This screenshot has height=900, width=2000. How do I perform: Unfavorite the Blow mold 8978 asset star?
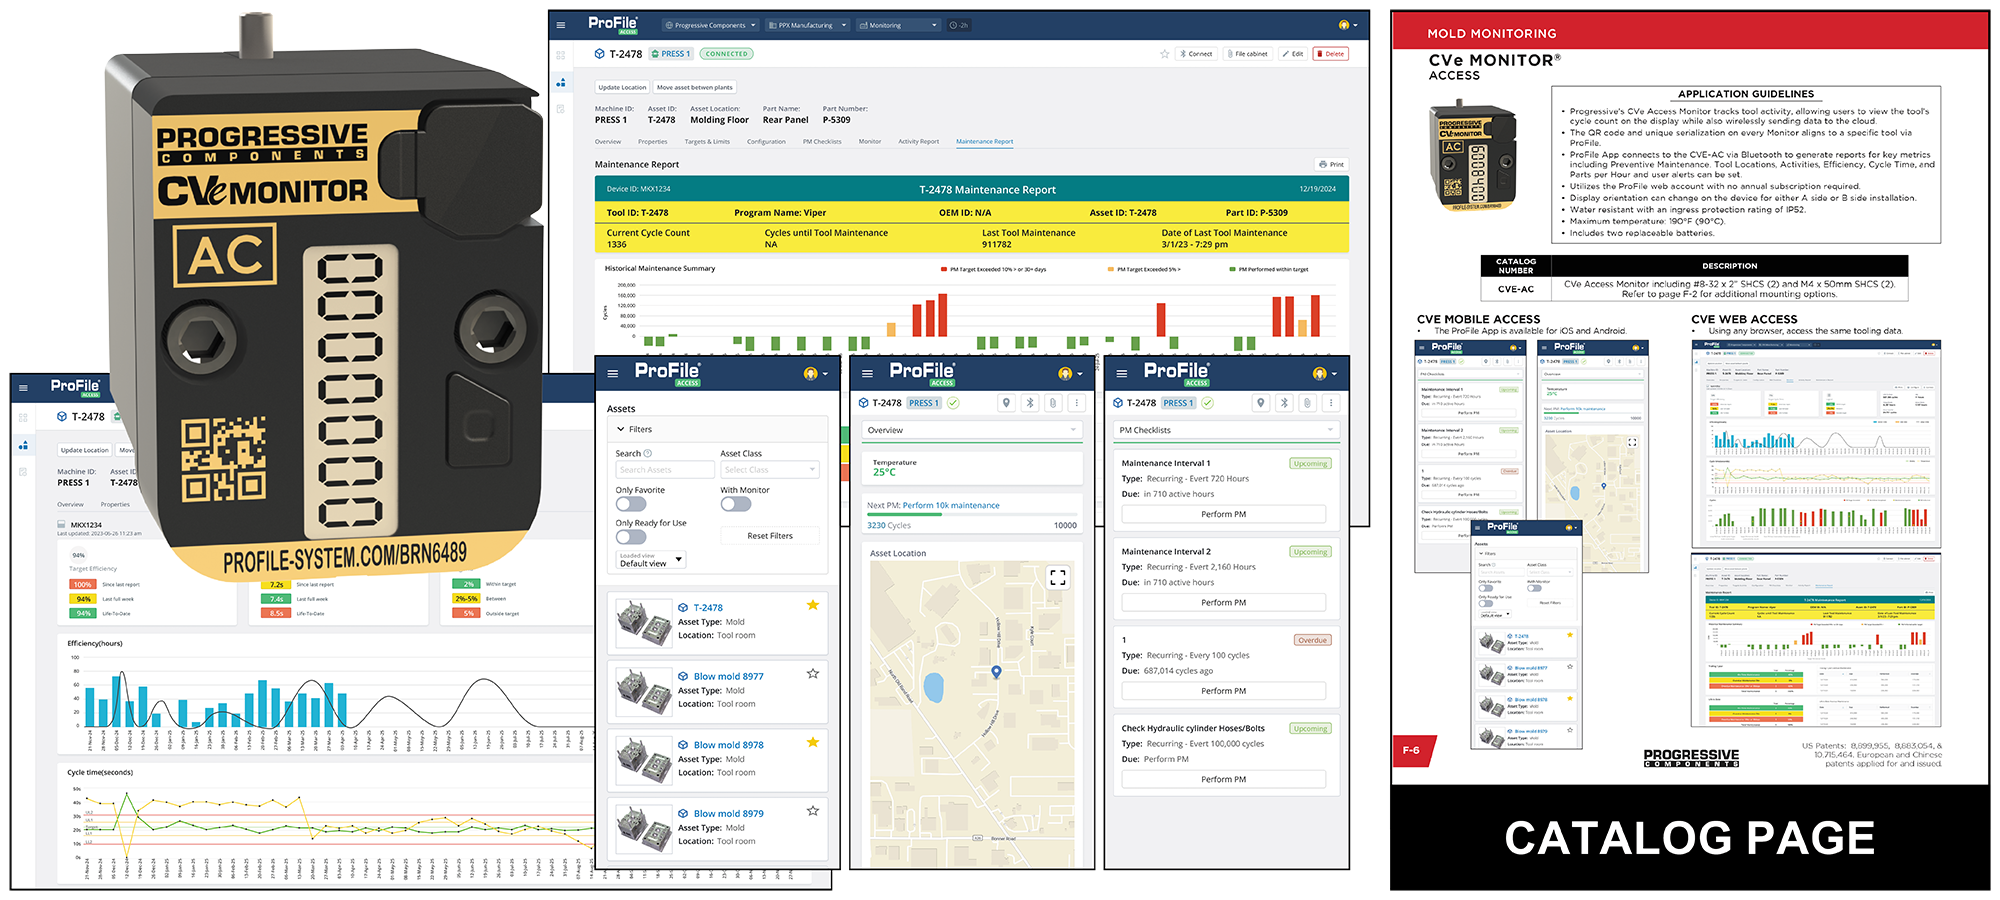click(813, 742)
